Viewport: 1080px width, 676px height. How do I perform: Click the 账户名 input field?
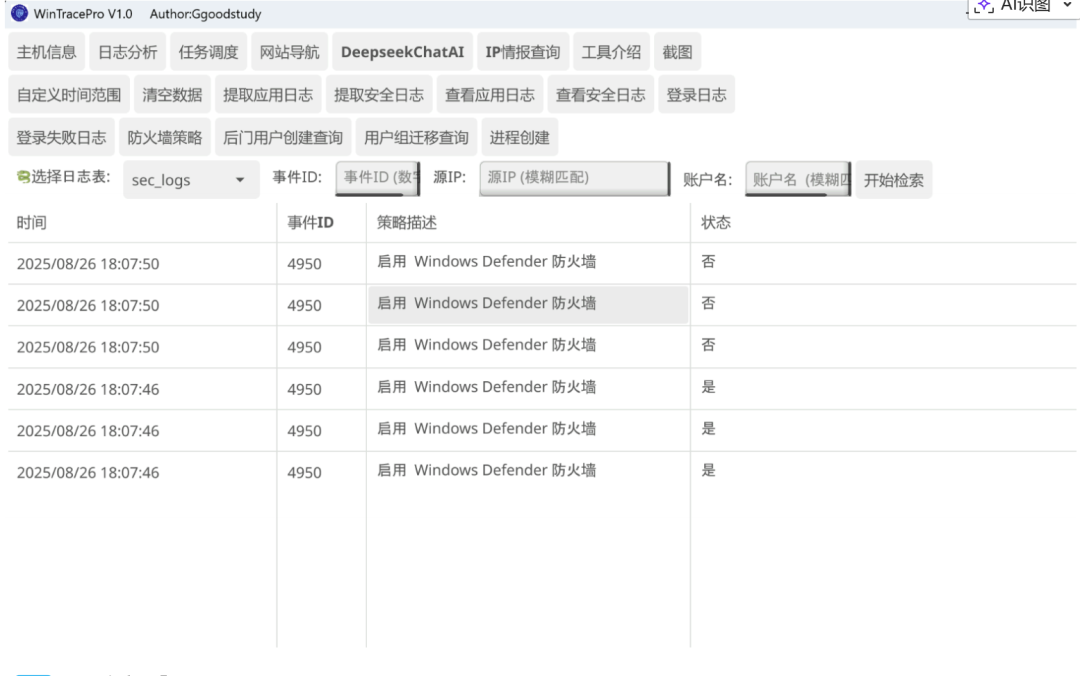pos(798,179)
